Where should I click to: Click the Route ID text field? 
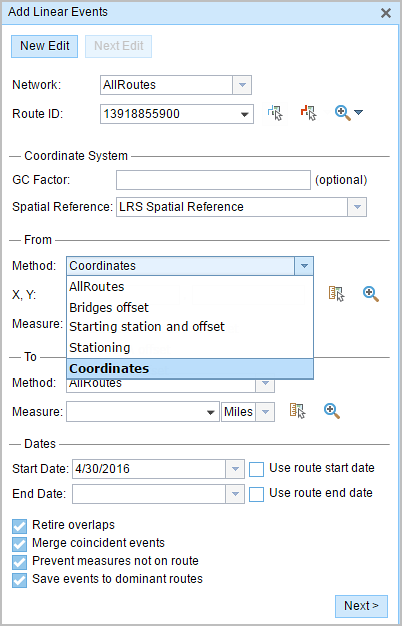point(168,114)
